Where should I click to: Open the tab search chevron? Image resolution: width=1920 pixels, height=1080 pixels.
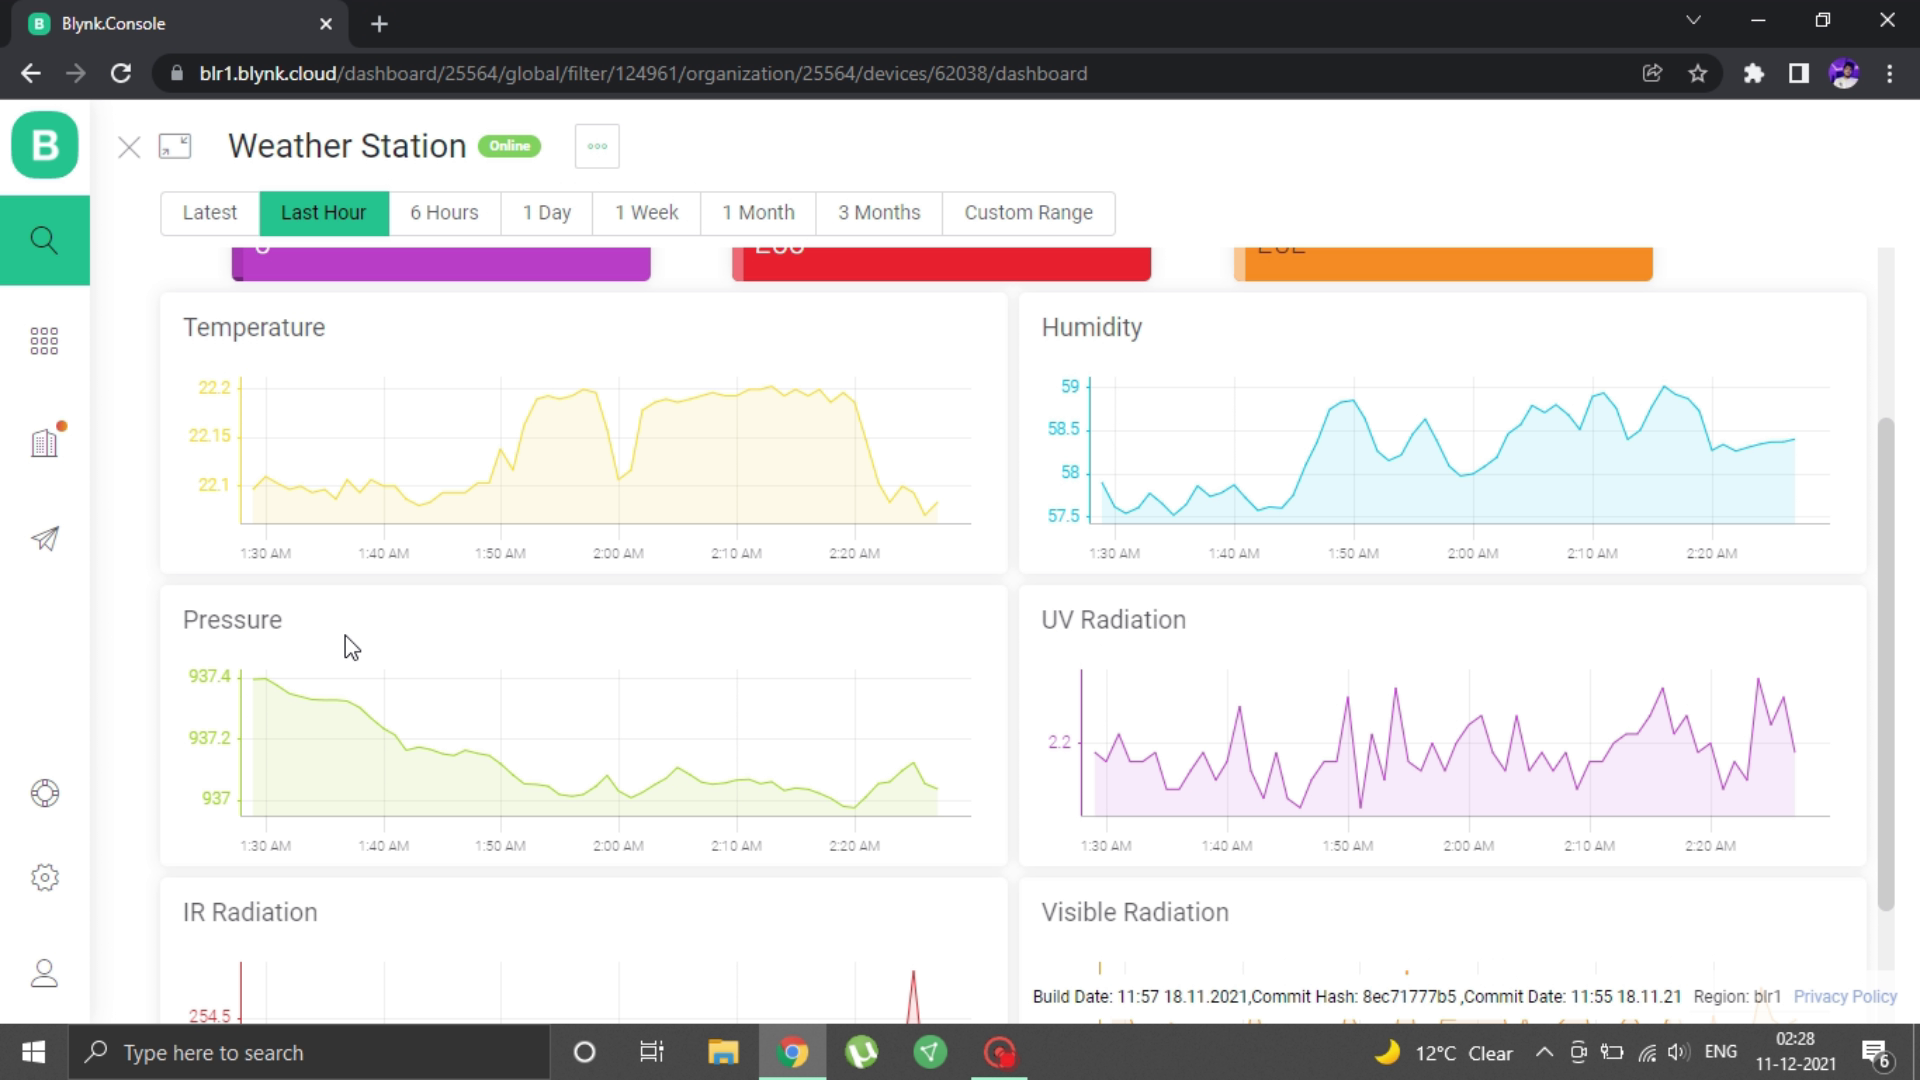coord(1693,20)
